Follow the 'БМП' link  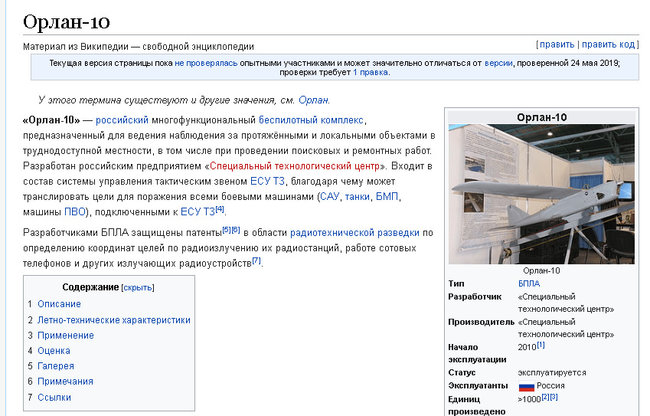(x=387, y=197)
